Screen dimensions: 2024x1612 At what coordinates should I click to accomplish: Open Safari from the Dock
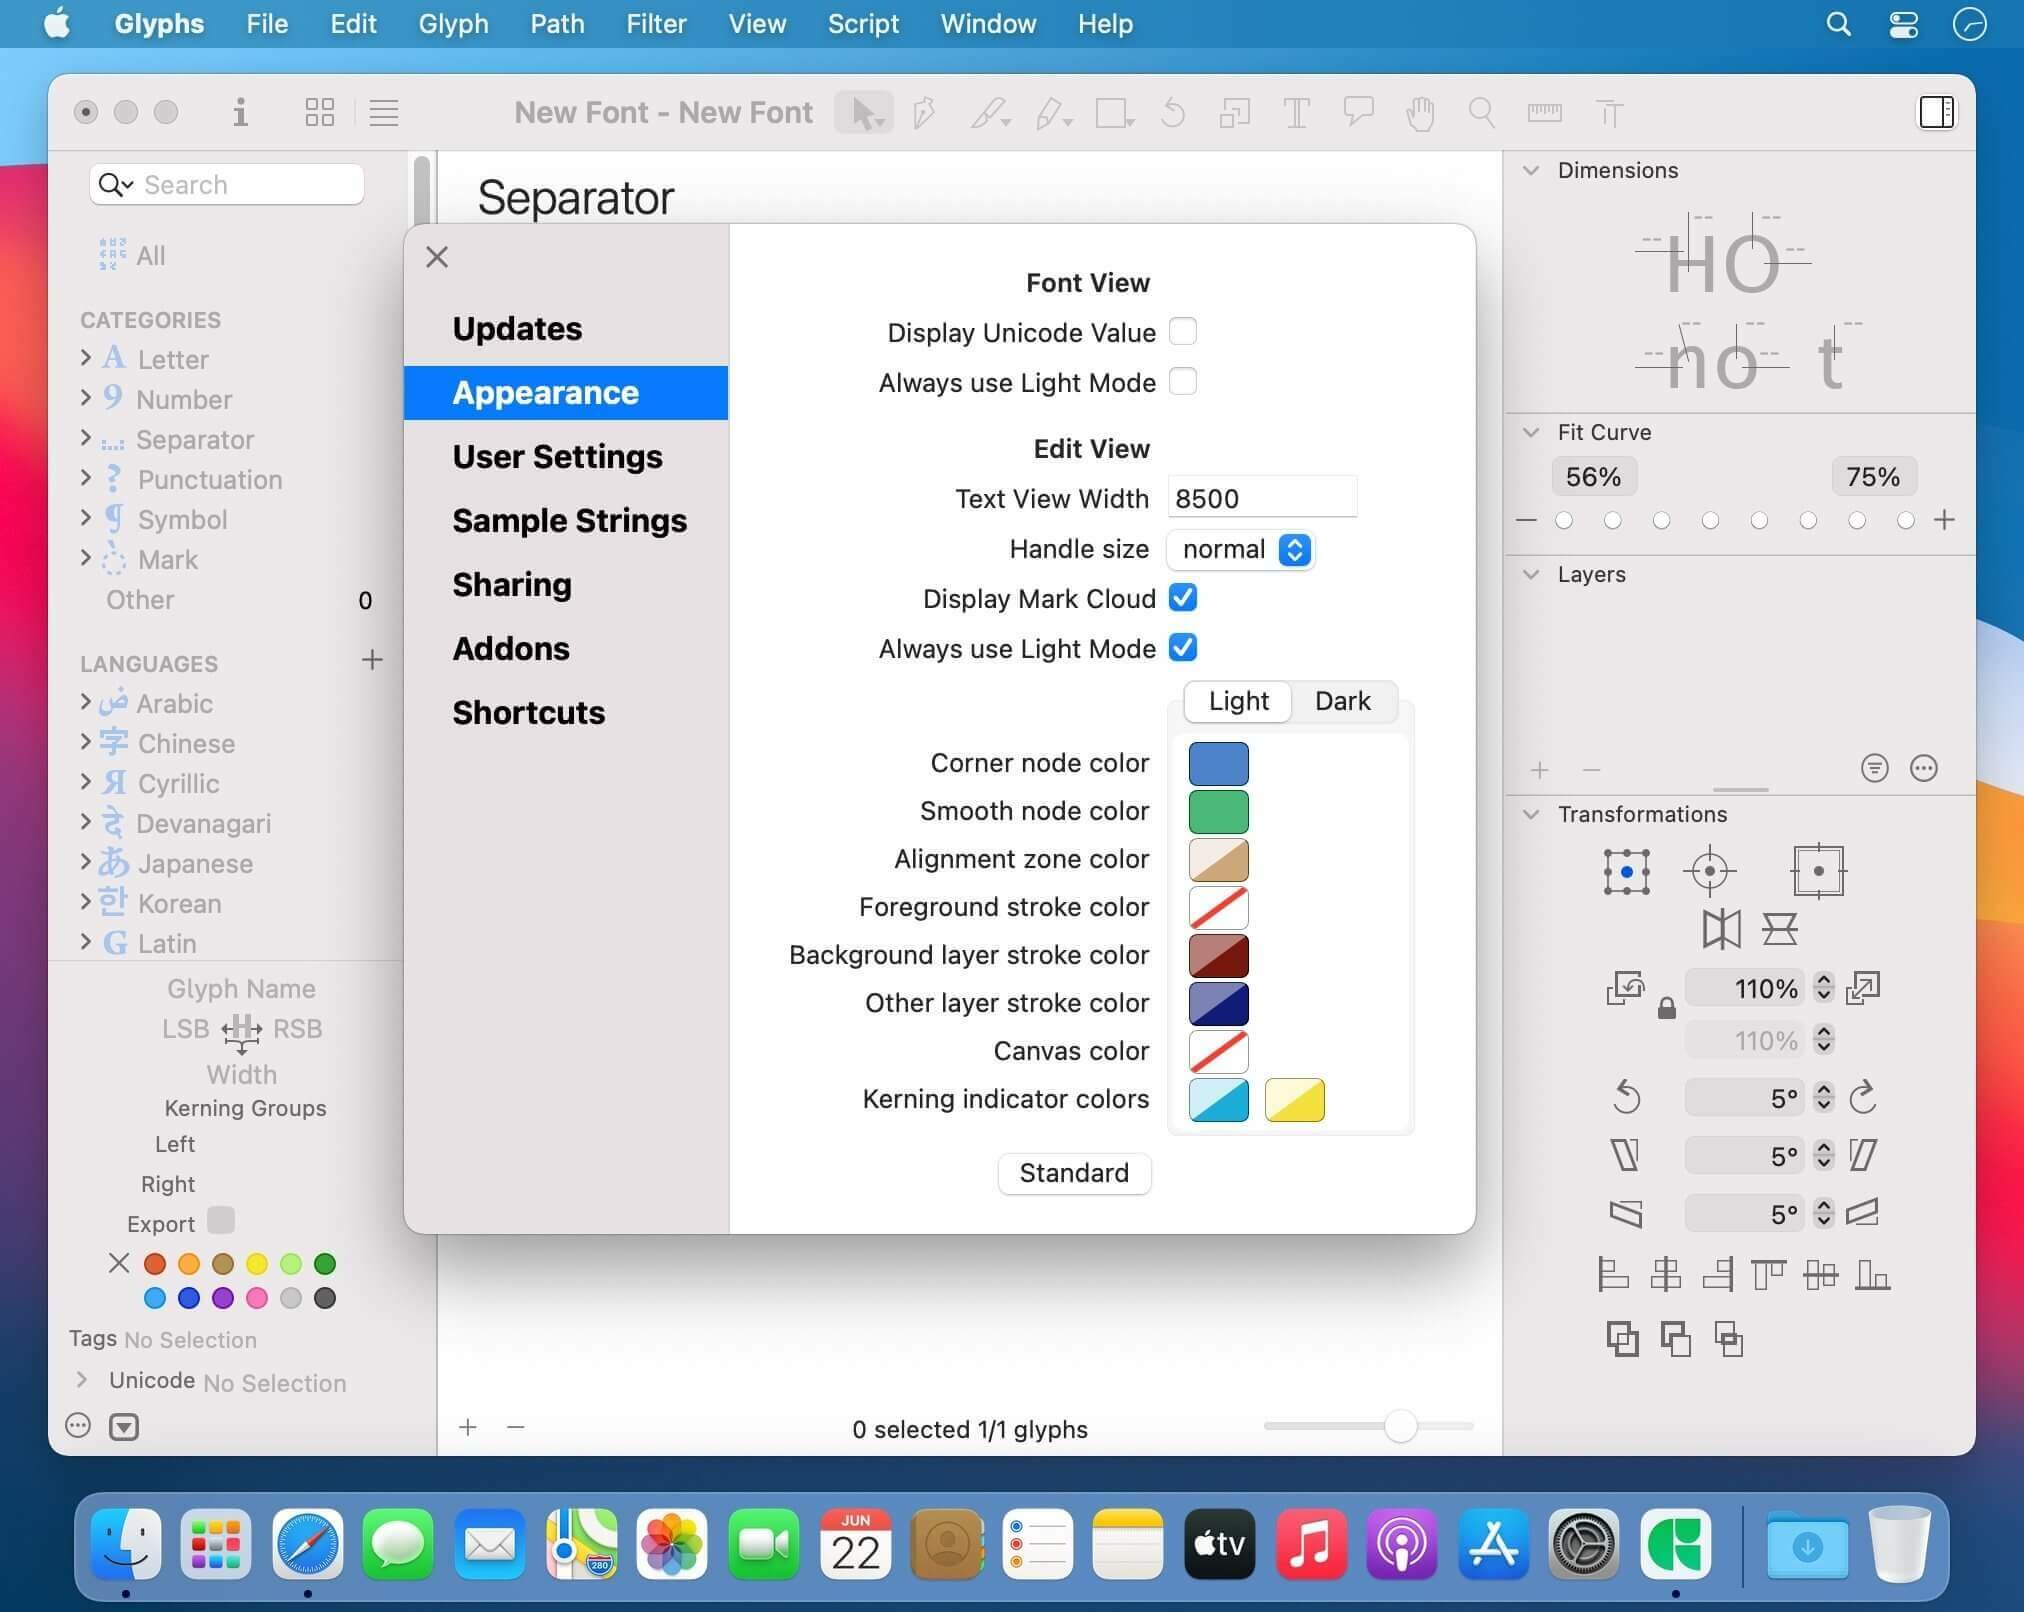click(x=307, y=1544)
